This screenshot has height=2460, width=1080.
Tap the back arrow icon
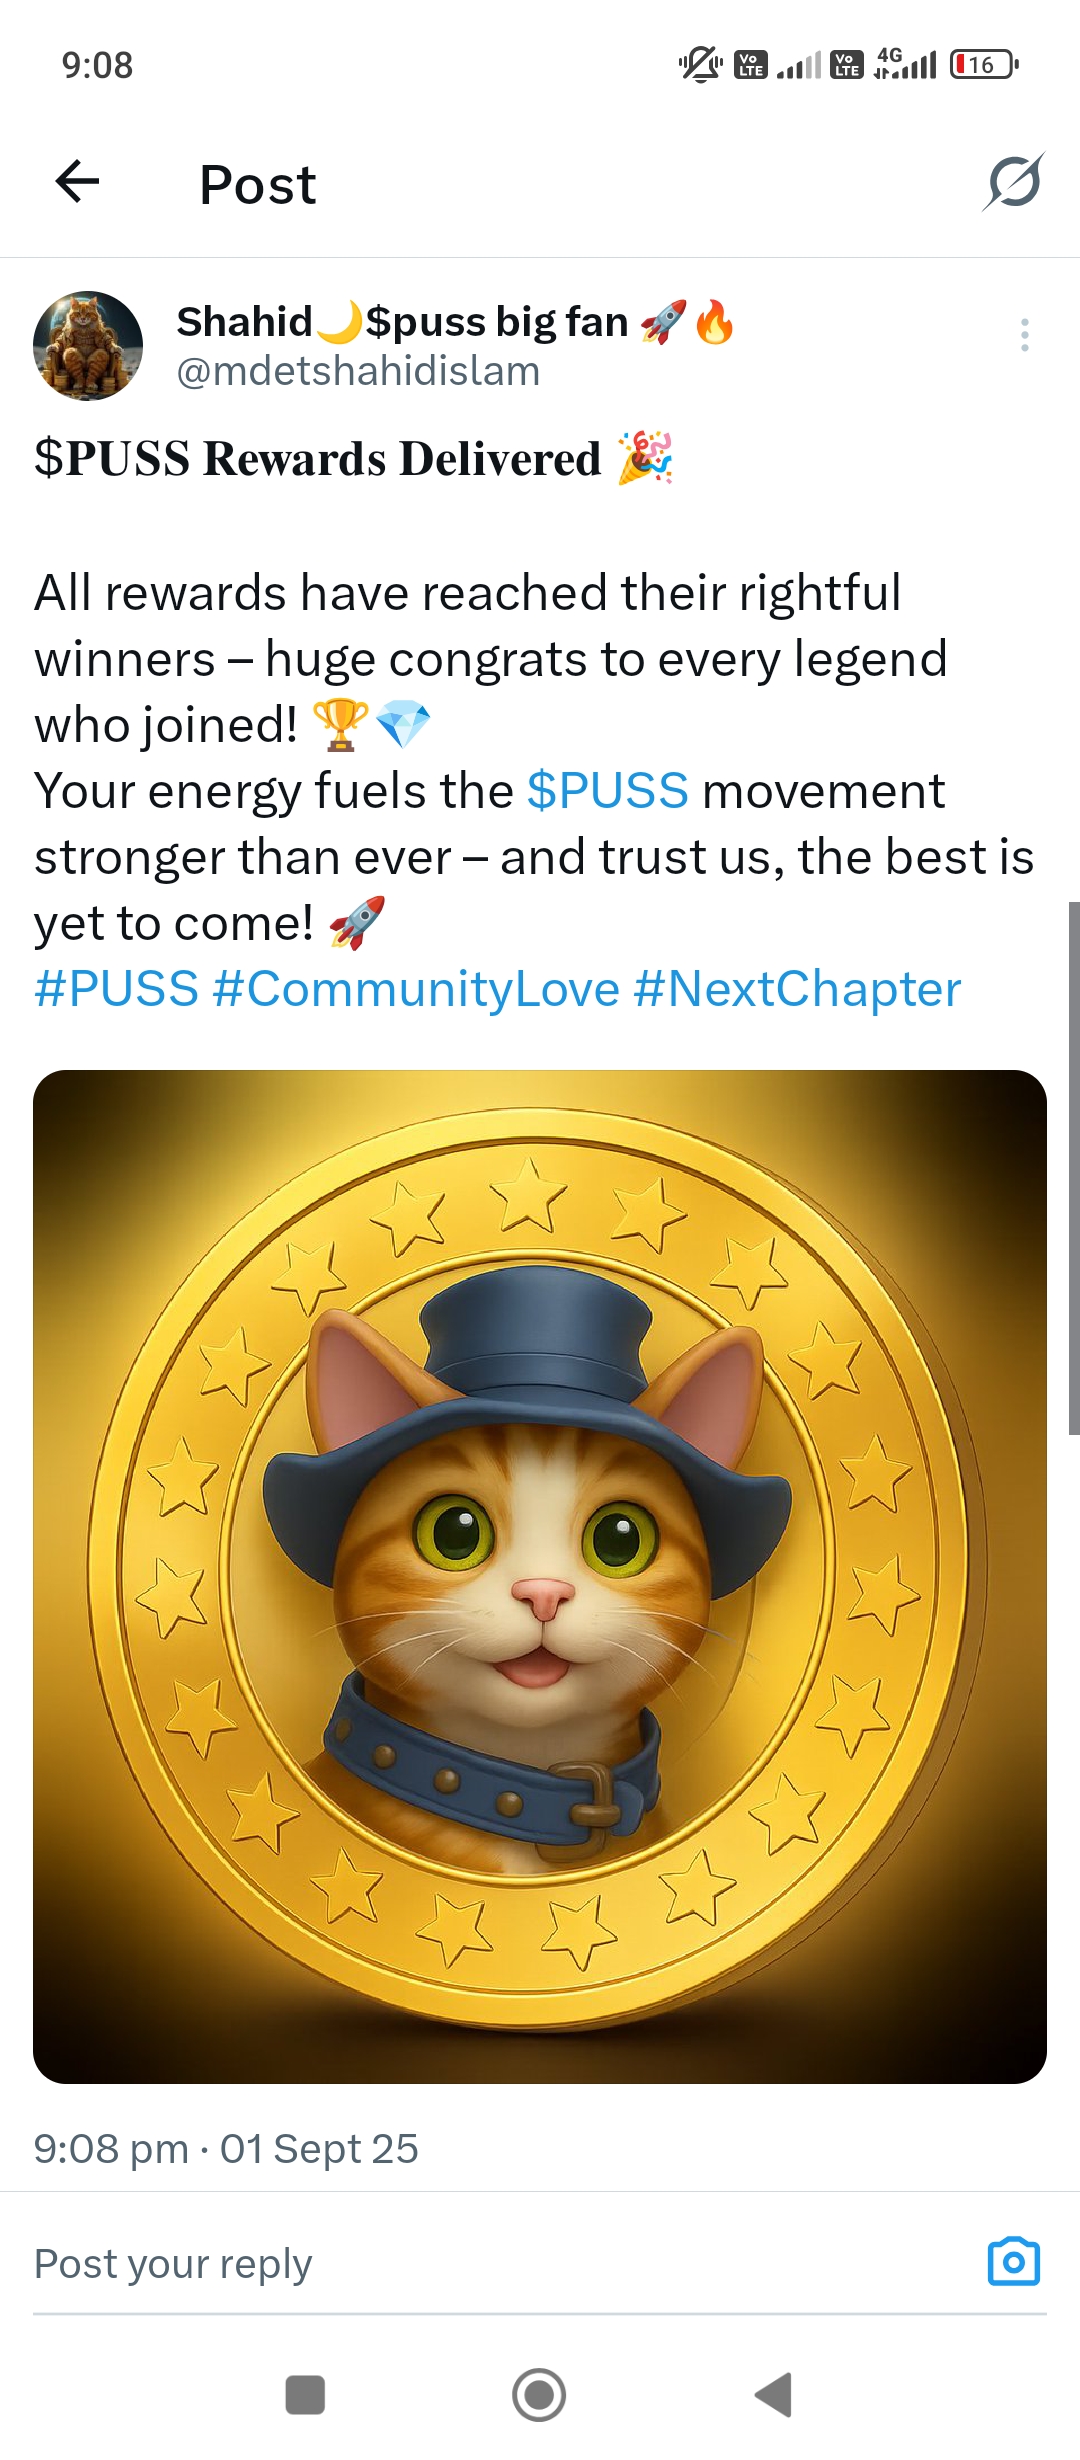(x=77, y=182)
